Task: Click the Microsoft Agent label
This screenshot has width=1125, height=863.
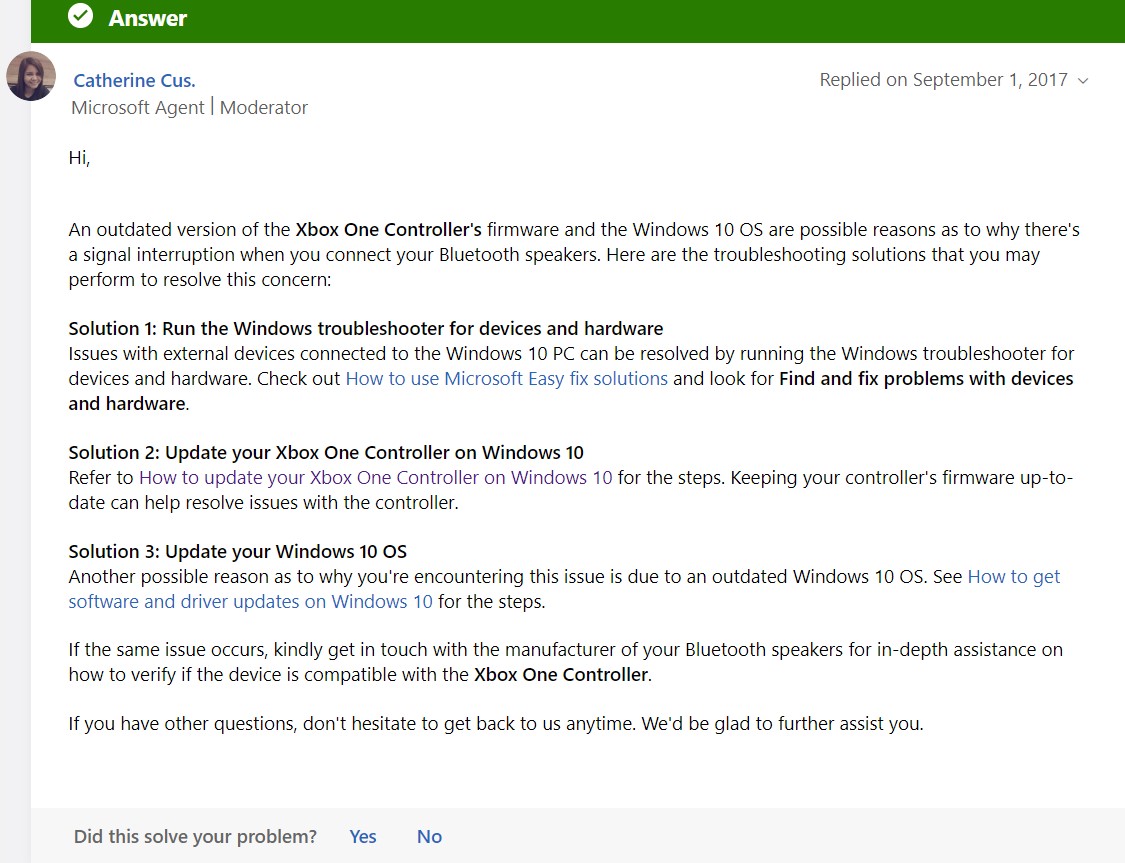Action: 138,108
